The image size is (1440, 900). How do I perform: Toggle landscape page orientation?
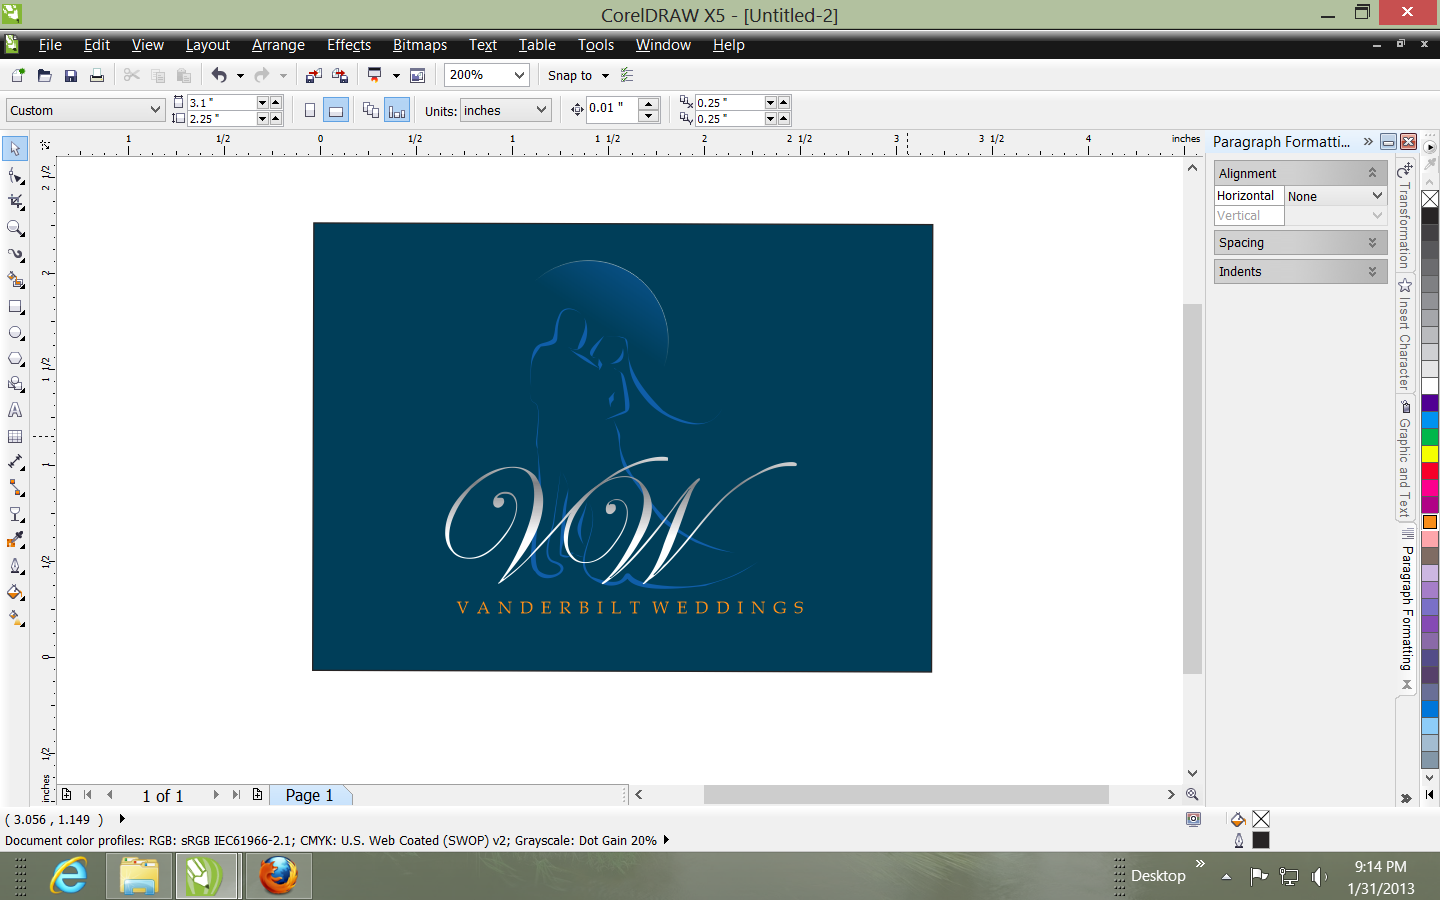coord(336,111)
